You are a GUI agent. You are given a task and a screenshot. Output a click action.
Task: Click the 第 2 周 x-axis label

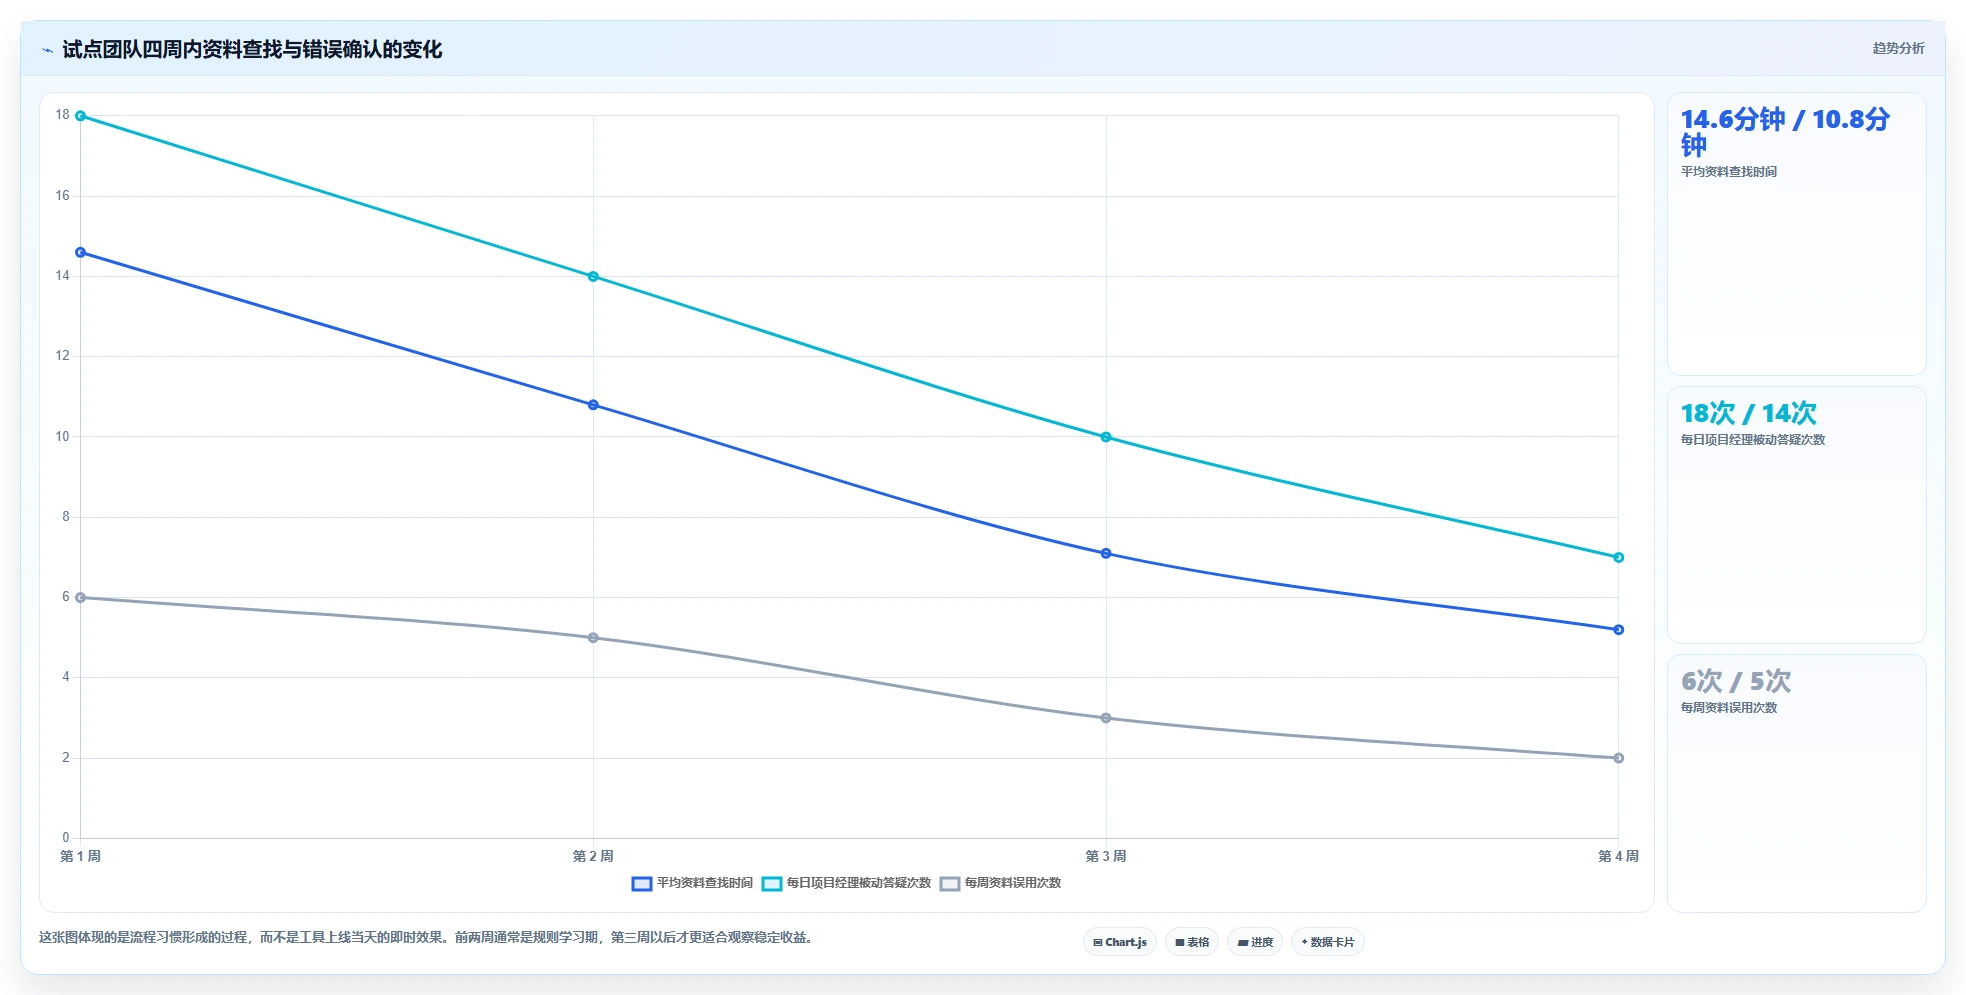pos(593,856)
